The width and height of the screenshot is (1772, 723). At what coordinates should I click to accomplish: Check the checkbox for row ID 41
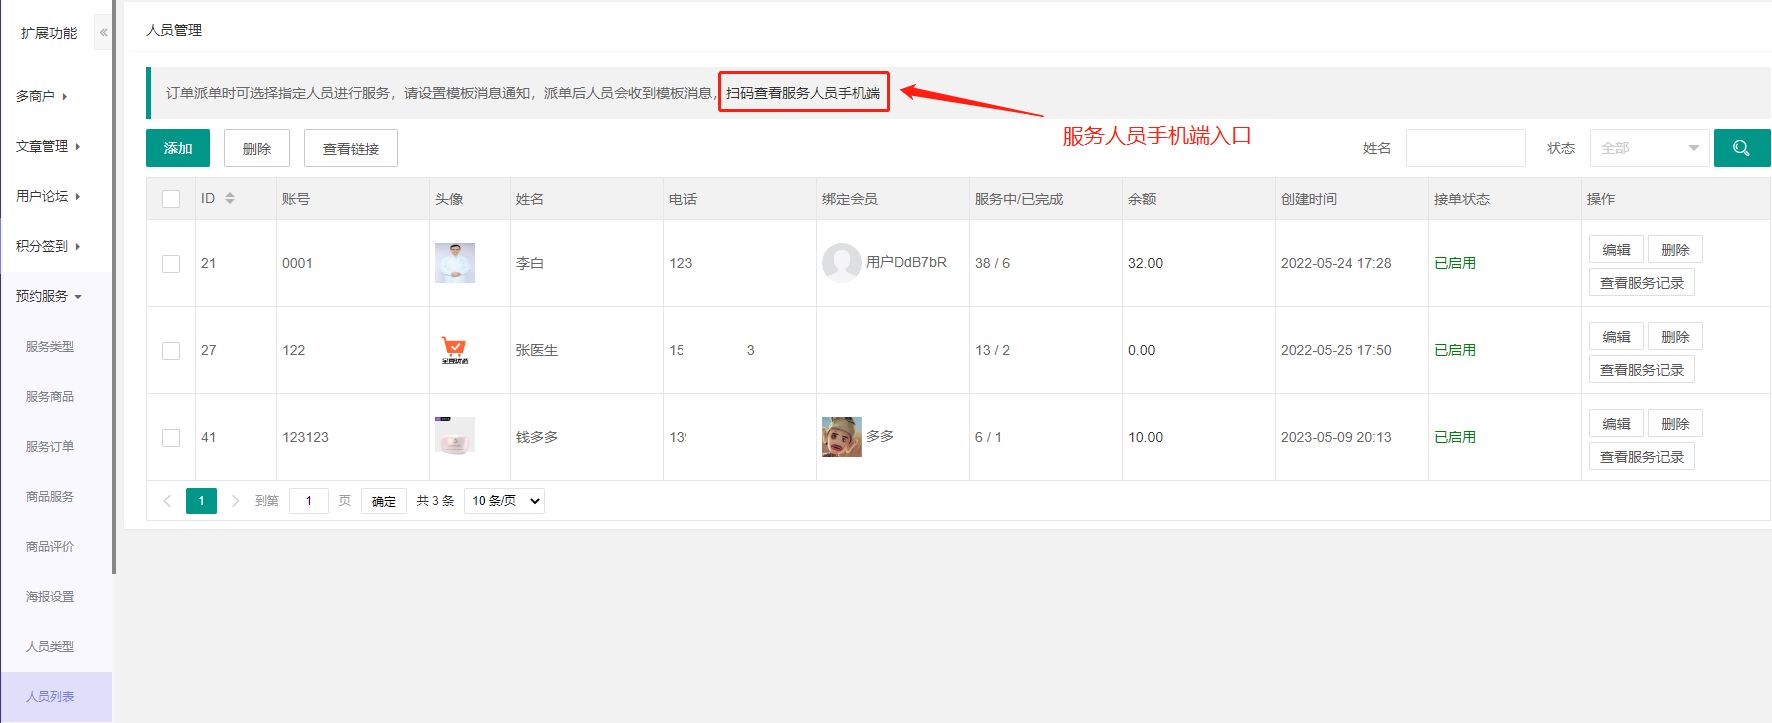[171, 438]
